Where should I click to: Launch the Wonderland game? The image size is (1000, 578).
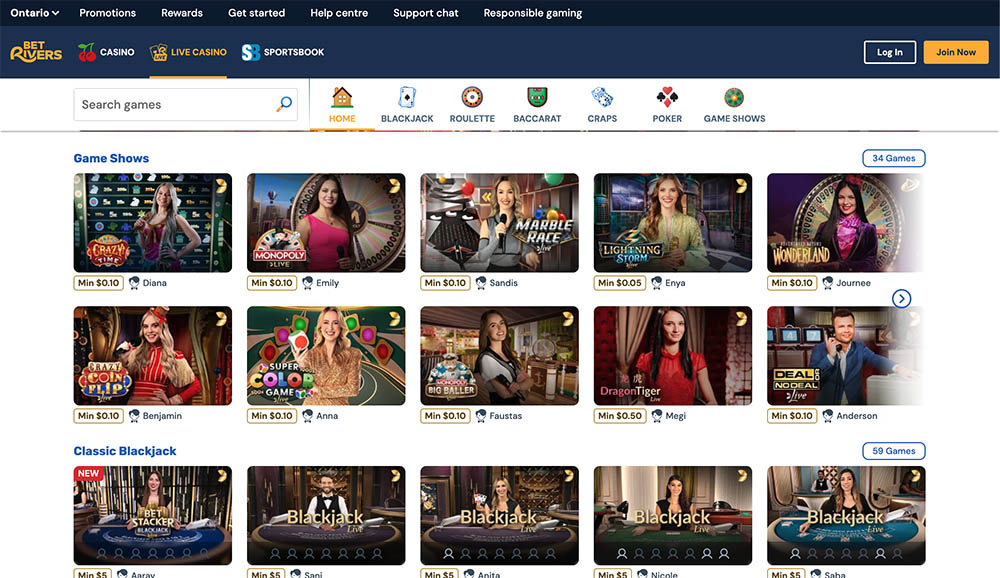(846, 223)
